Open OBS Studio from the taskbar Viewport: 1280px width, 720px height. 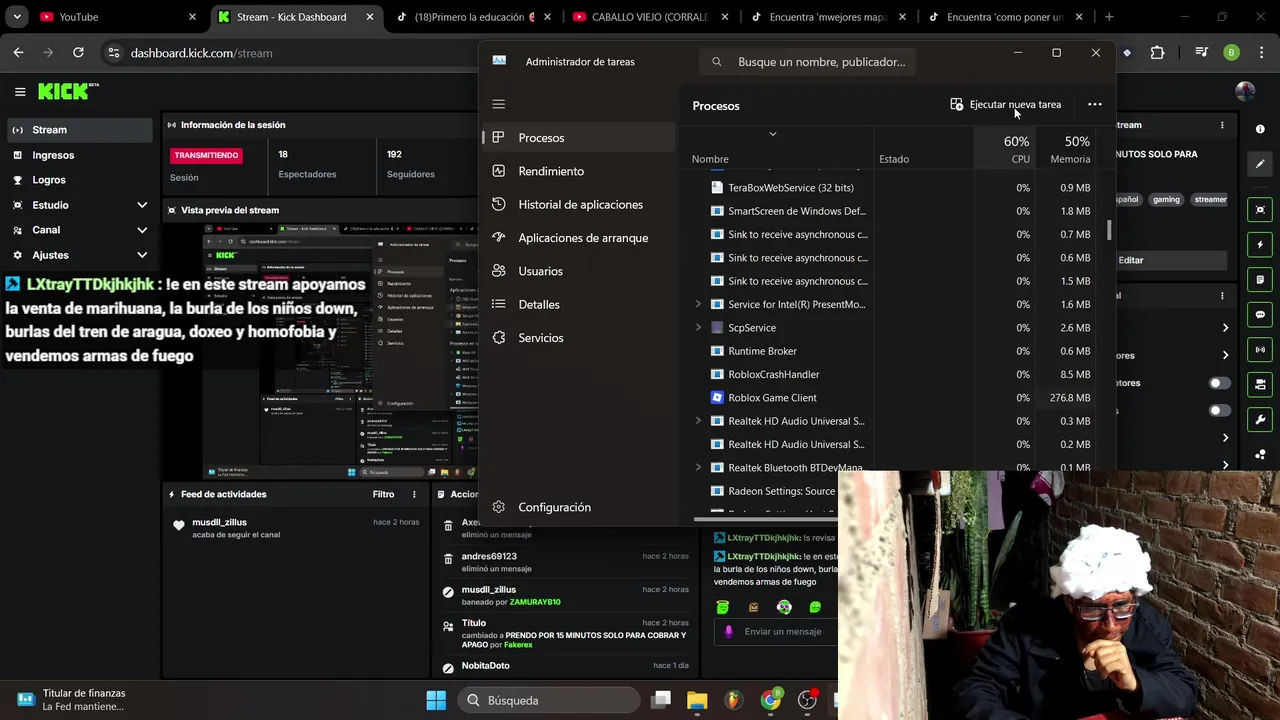(x=807, y=700)
